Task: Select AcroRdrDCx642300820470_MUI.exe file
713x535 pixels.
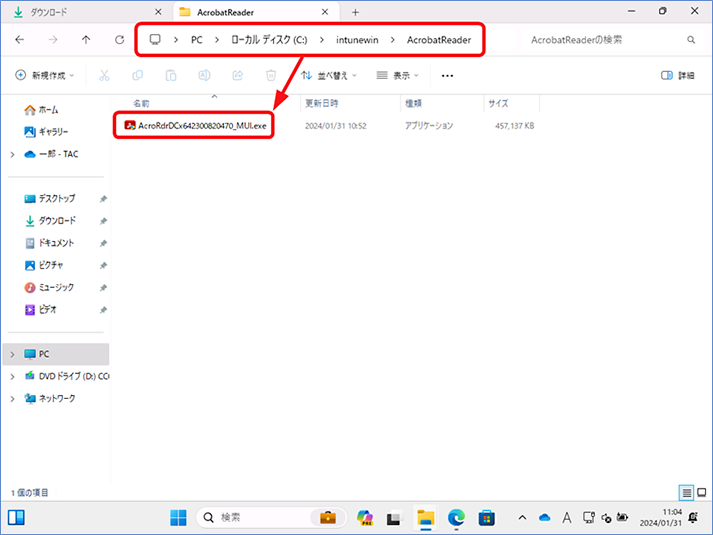Action: (195, 126)
